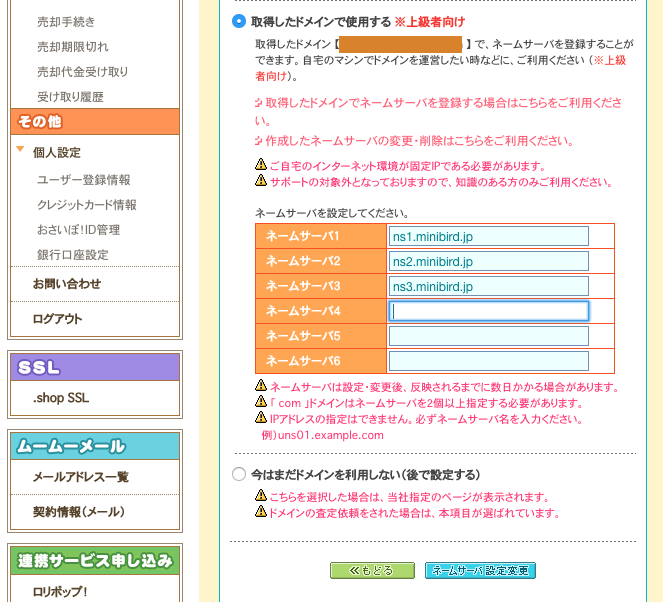
Task: Open 売却代金受け取り in sidebar
Action: pos(82,72)
